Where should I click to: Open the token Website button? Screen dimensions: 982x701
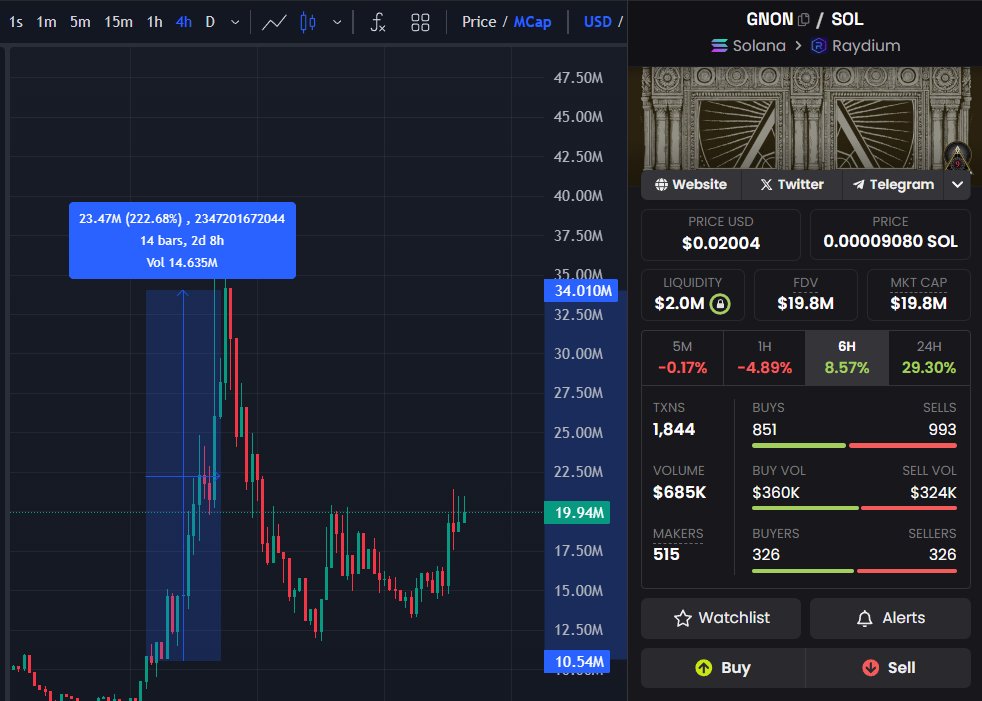tap(691, 185)
